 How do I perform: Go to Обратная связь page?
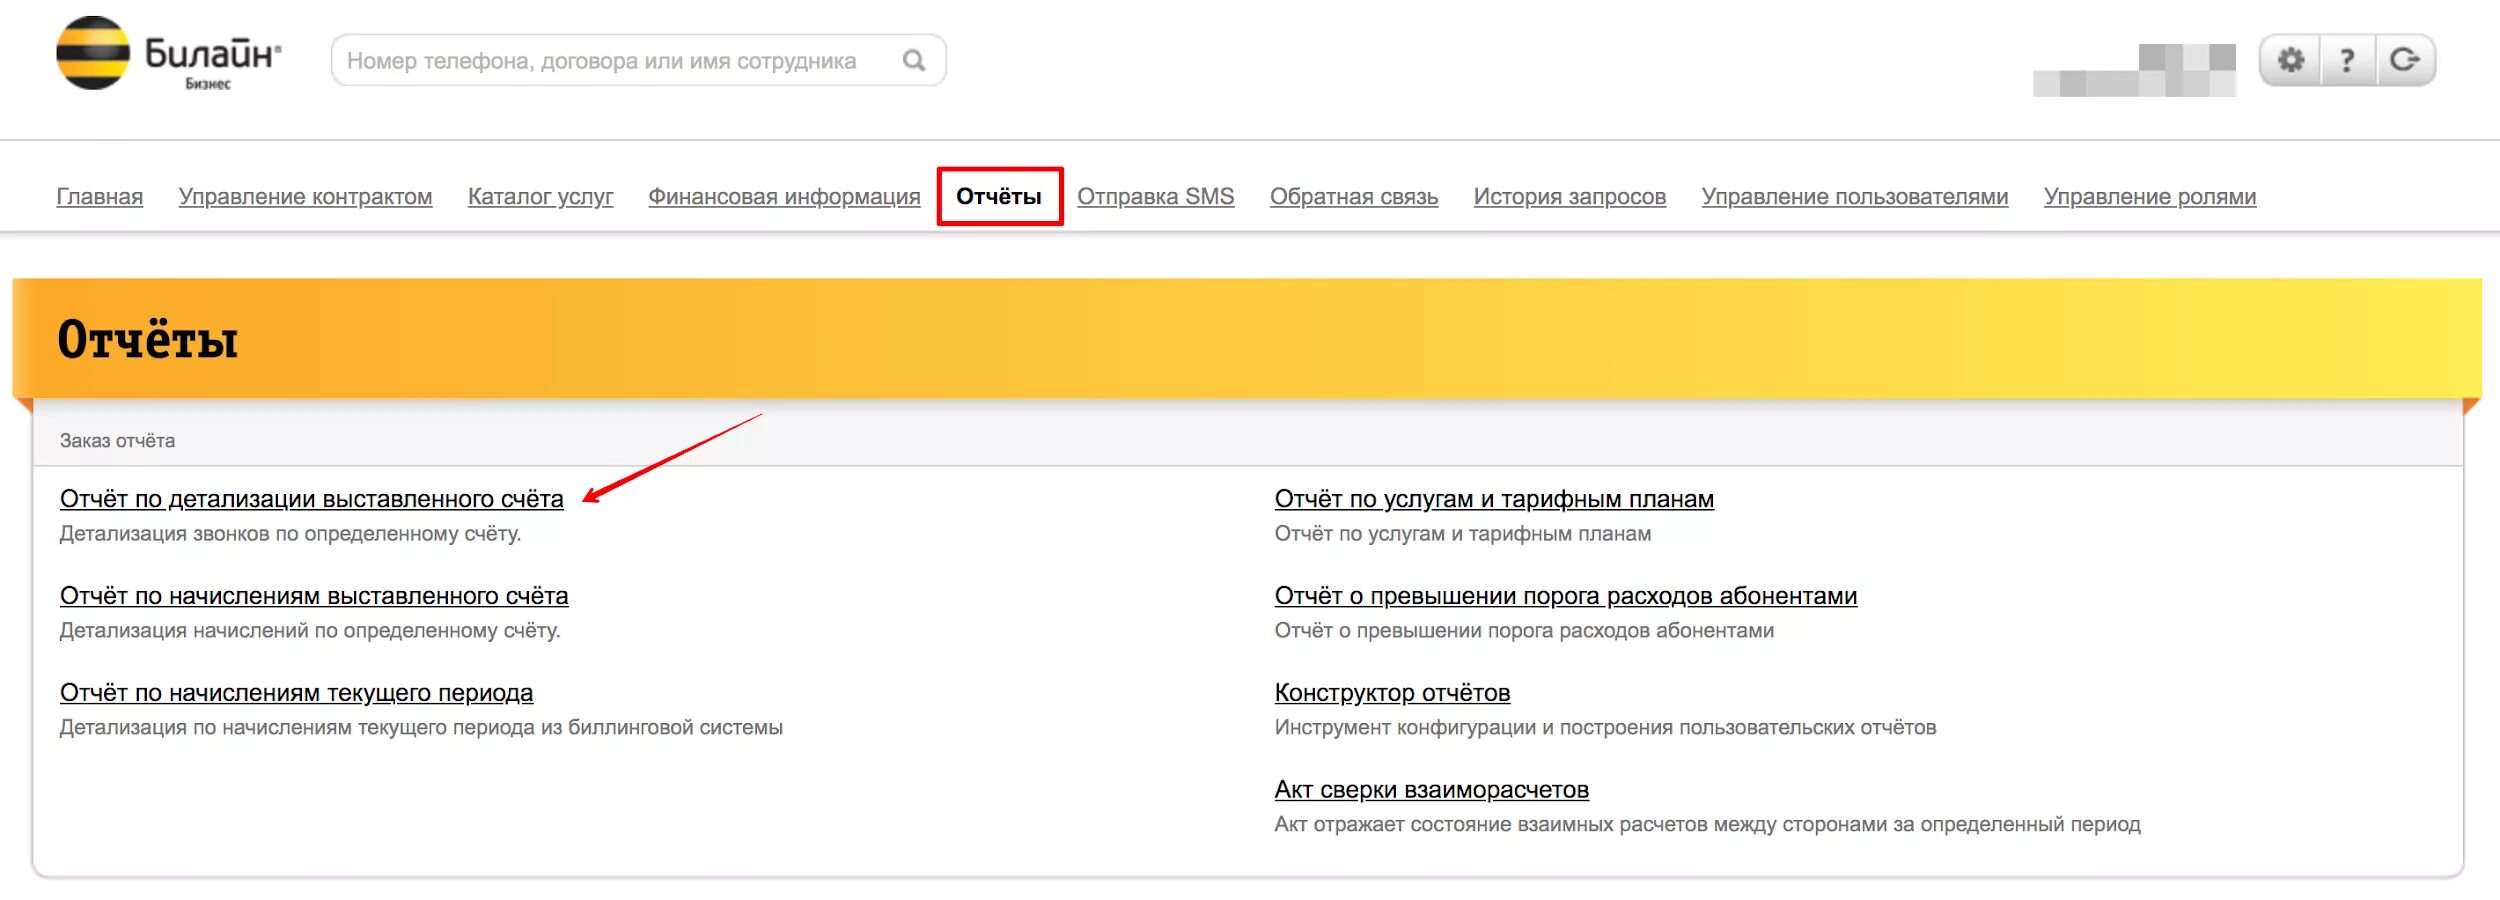(1354, 197)
